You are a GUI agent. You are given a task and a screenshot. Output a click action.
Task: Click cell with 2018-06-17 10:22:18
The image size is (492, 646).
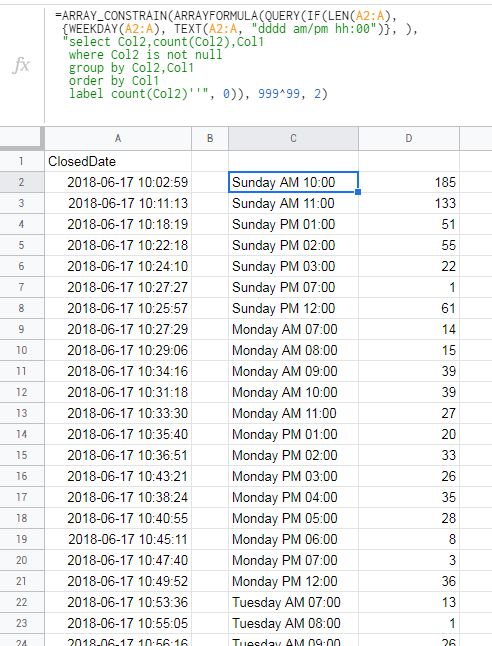pyautogui.click(x=118, y=245)
